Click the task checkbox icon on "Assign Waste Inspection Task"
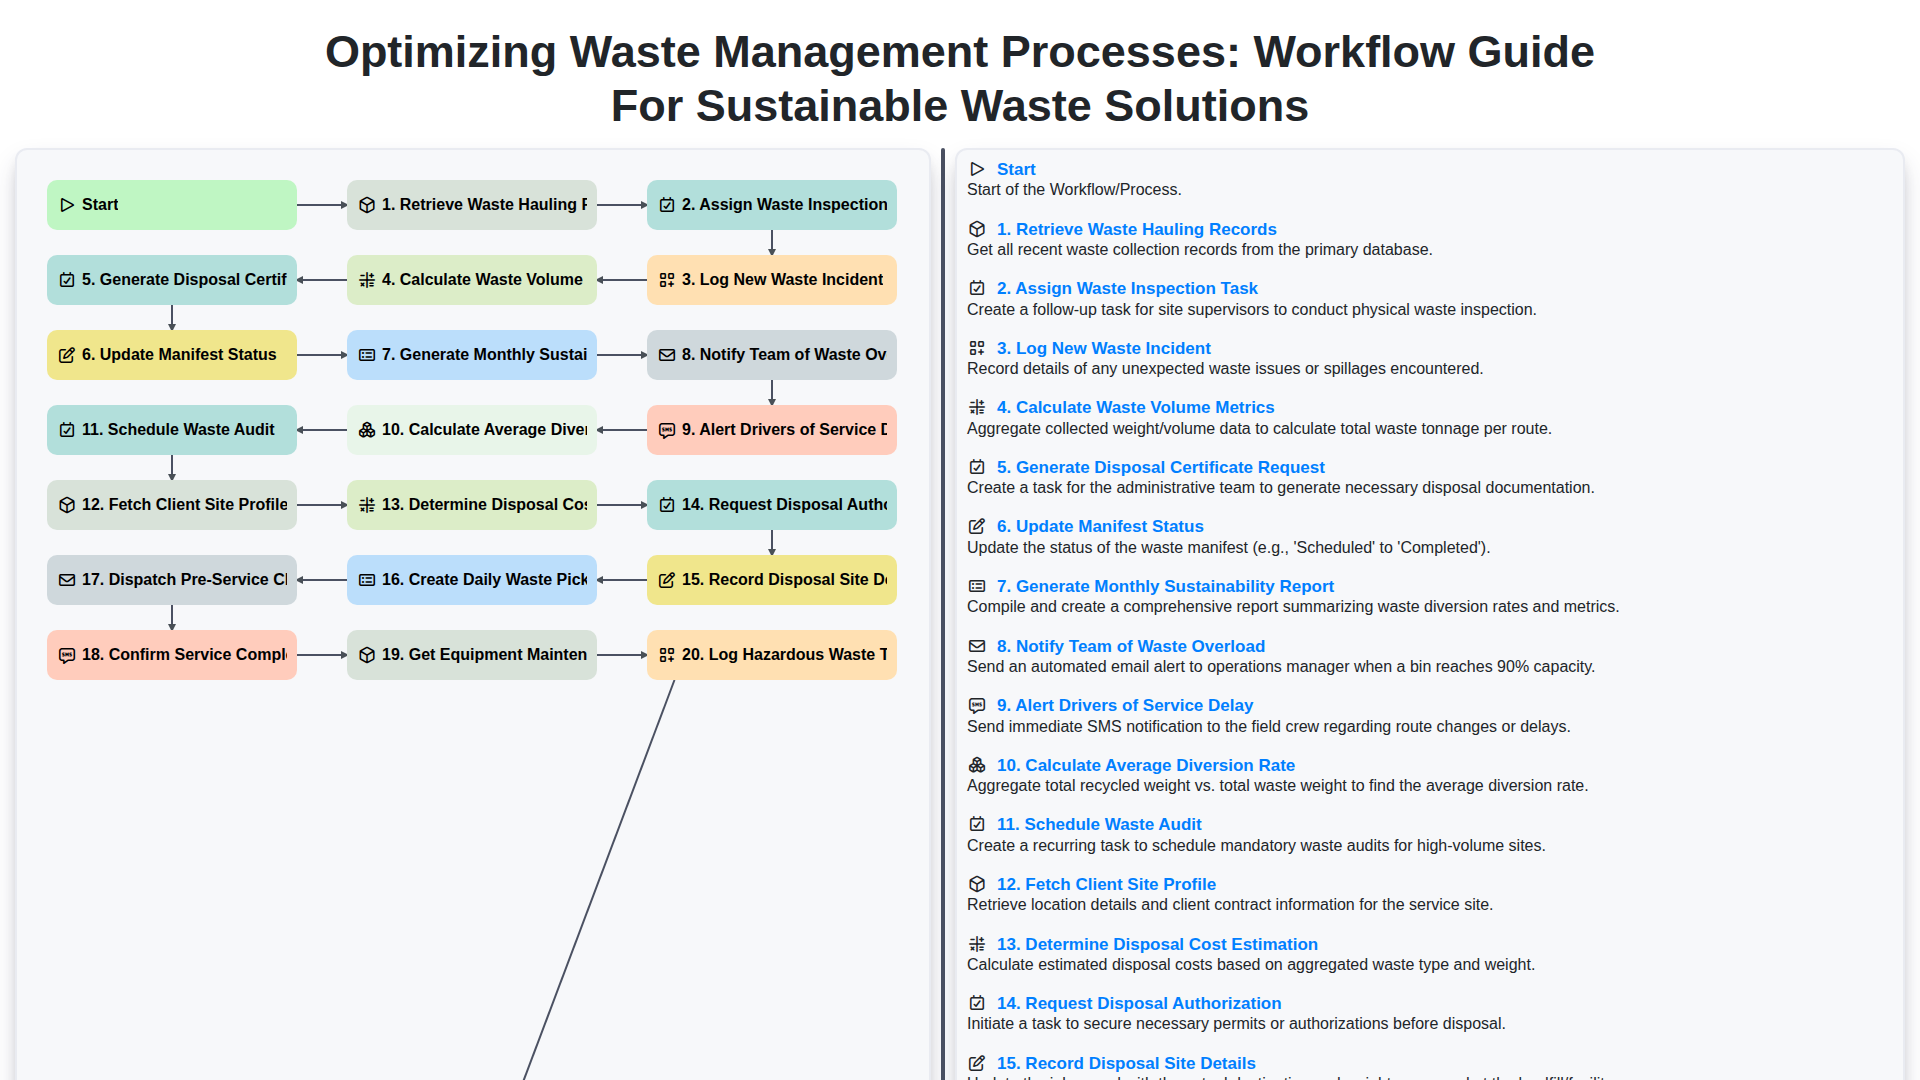Screen dimensions: 1920x1080 click(667, 204)
